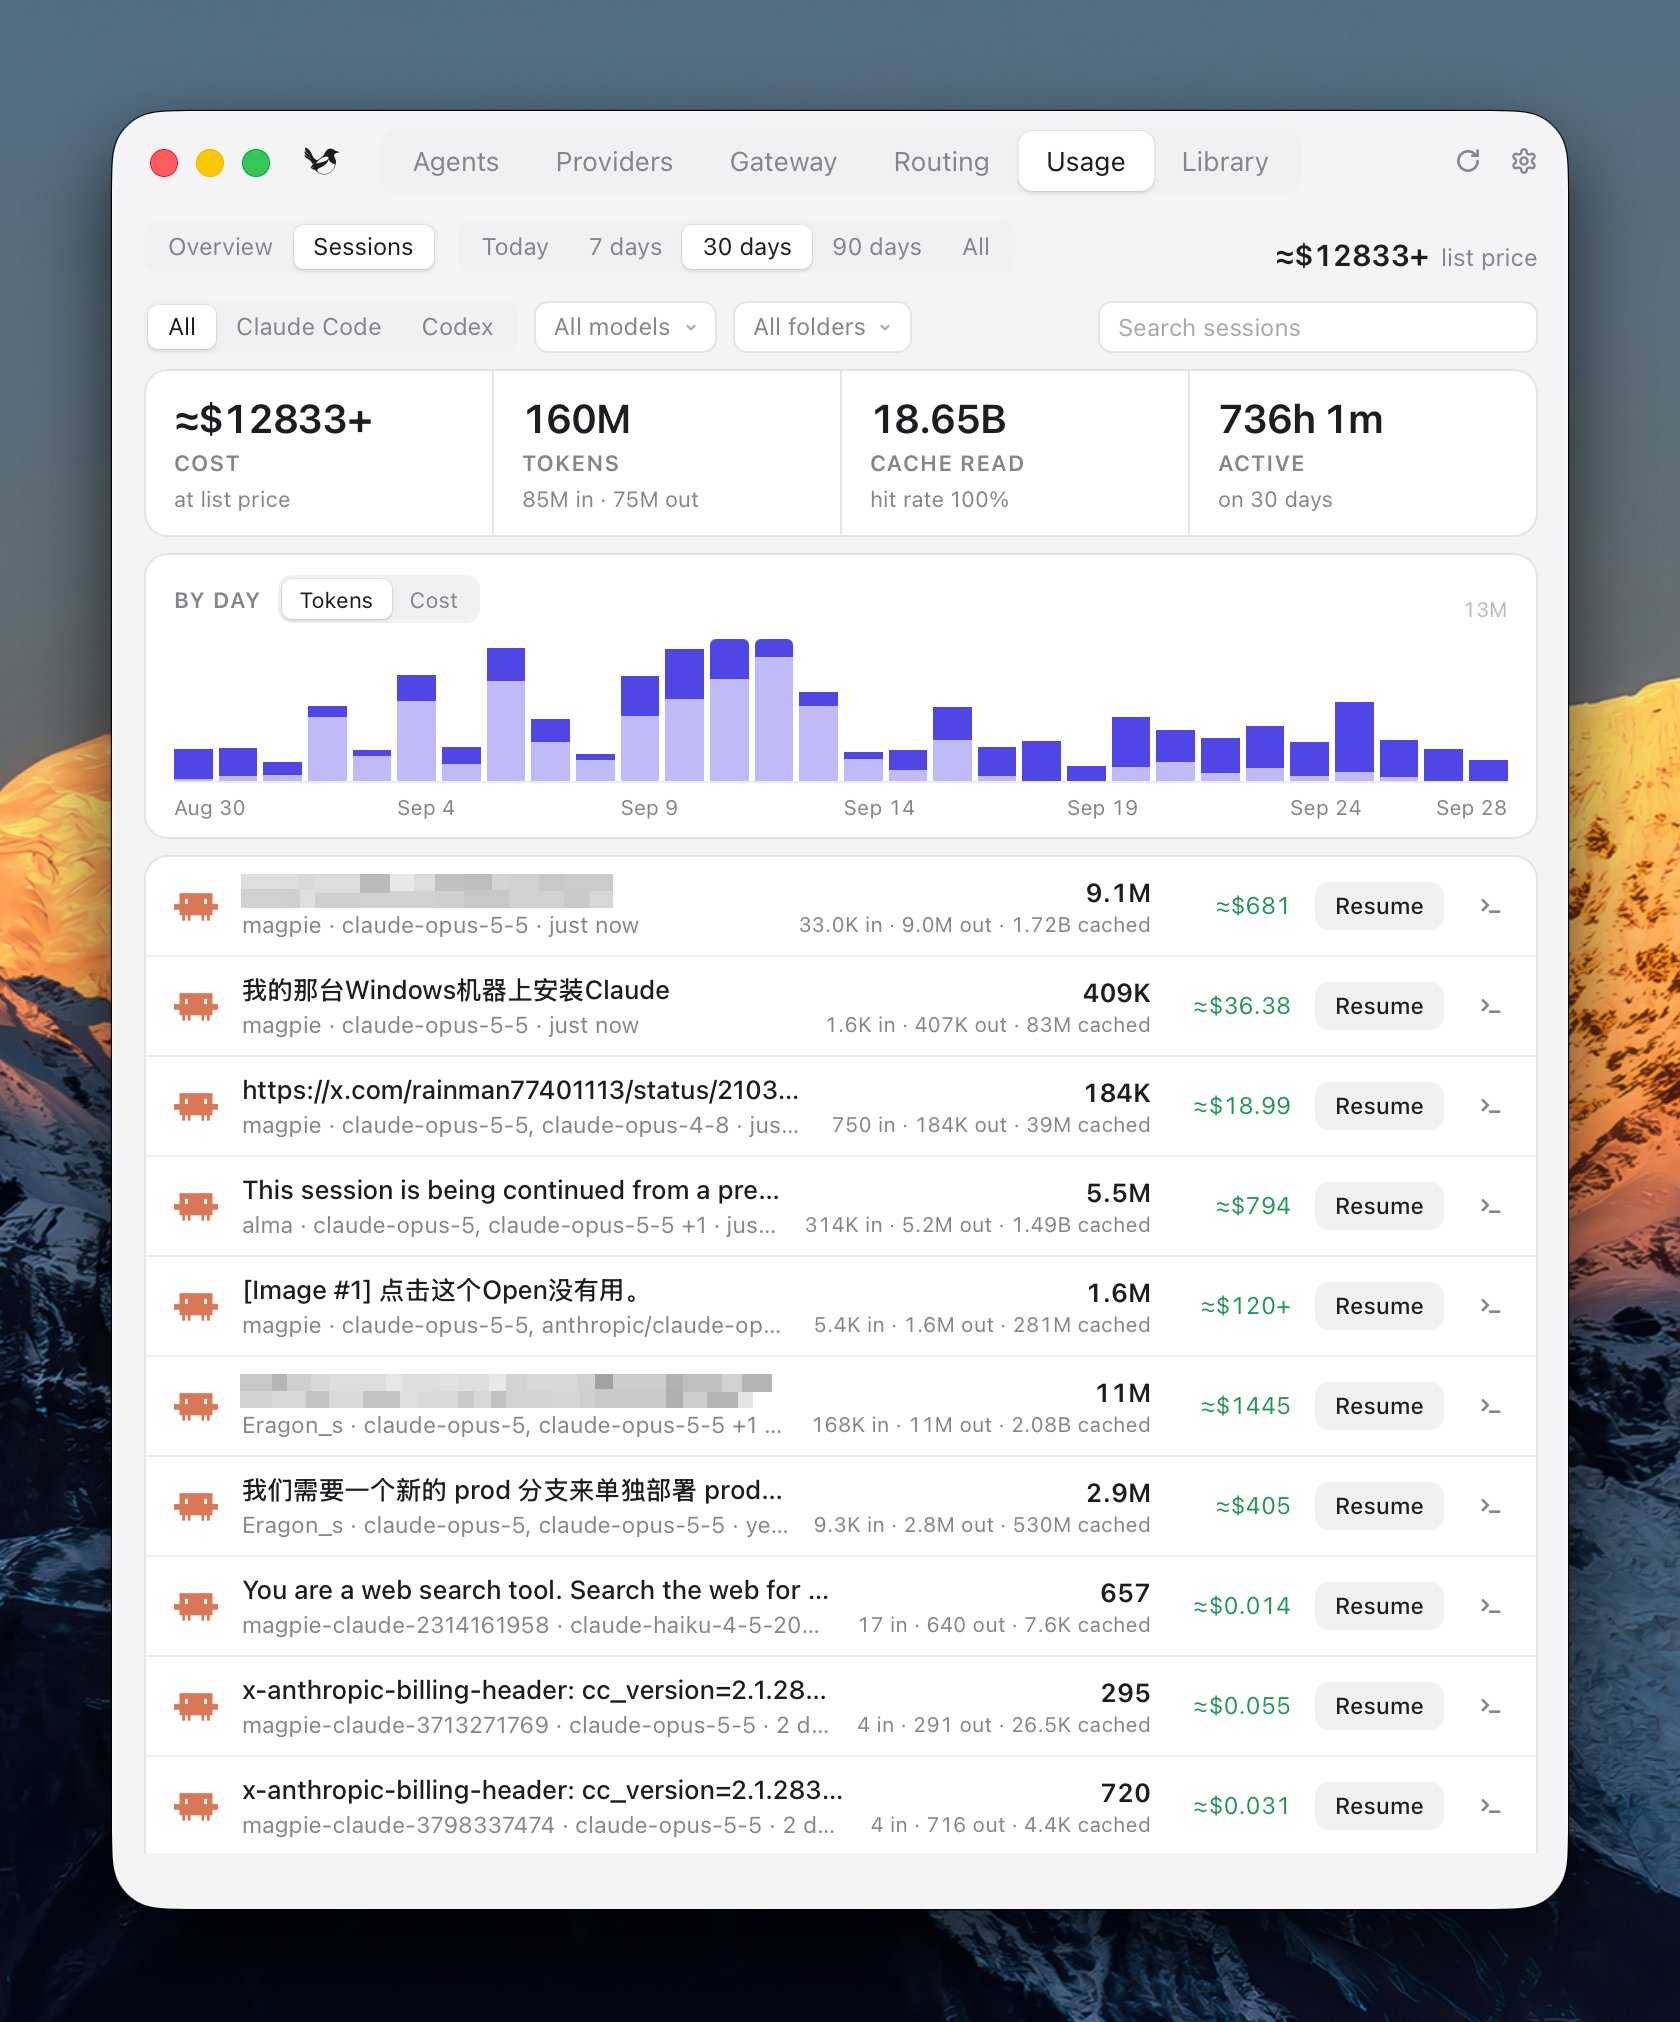
Task: Open the settings gear icon
Action: pos(1523,161)
